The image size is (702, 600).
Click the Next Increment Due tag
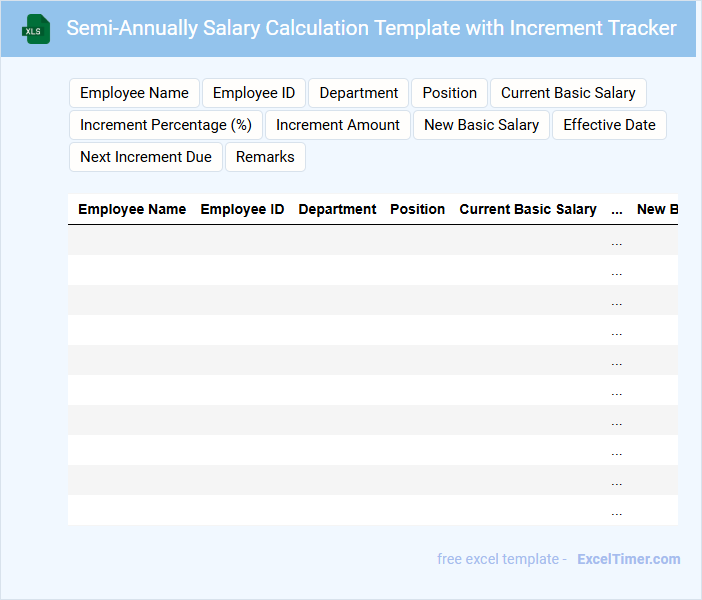[146, 157]
